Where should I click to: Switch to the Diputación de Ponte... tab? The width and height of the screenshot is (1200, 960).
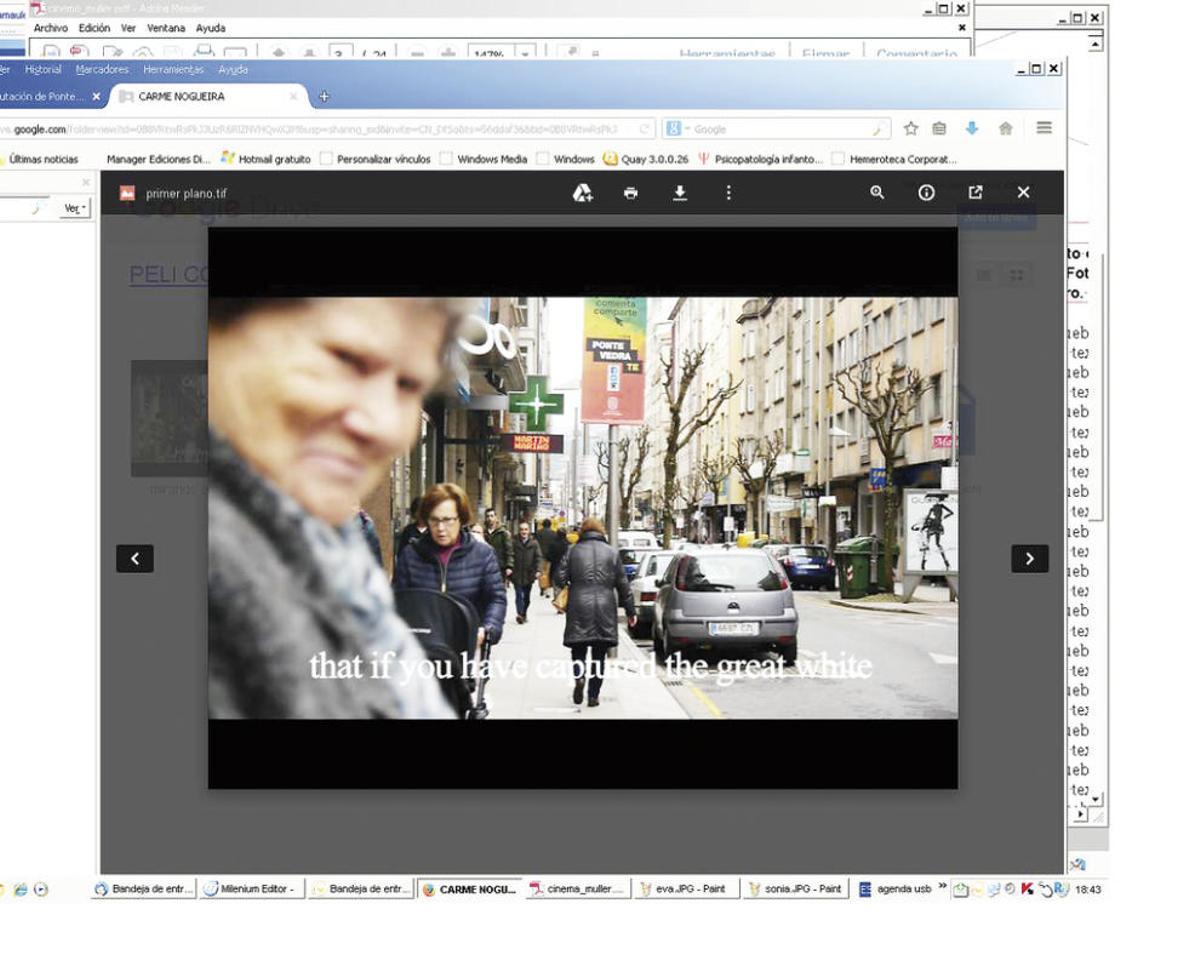(42, 97)
